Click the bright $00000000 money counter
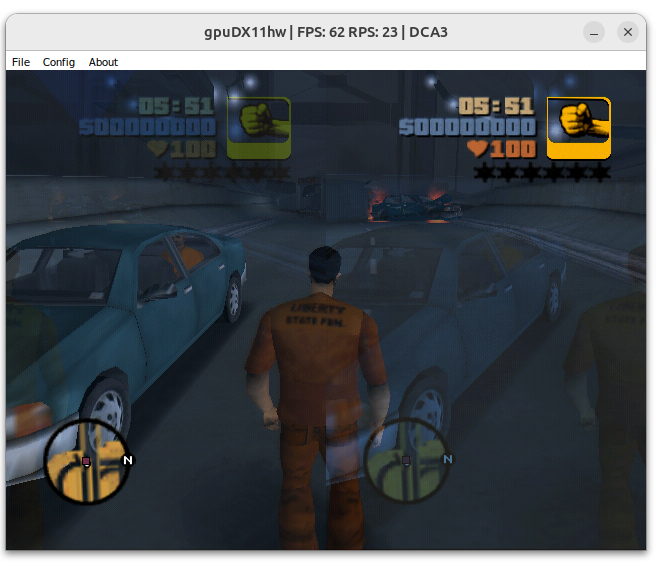The height and width of the screenshot is (562, 656). pos(467,127)
